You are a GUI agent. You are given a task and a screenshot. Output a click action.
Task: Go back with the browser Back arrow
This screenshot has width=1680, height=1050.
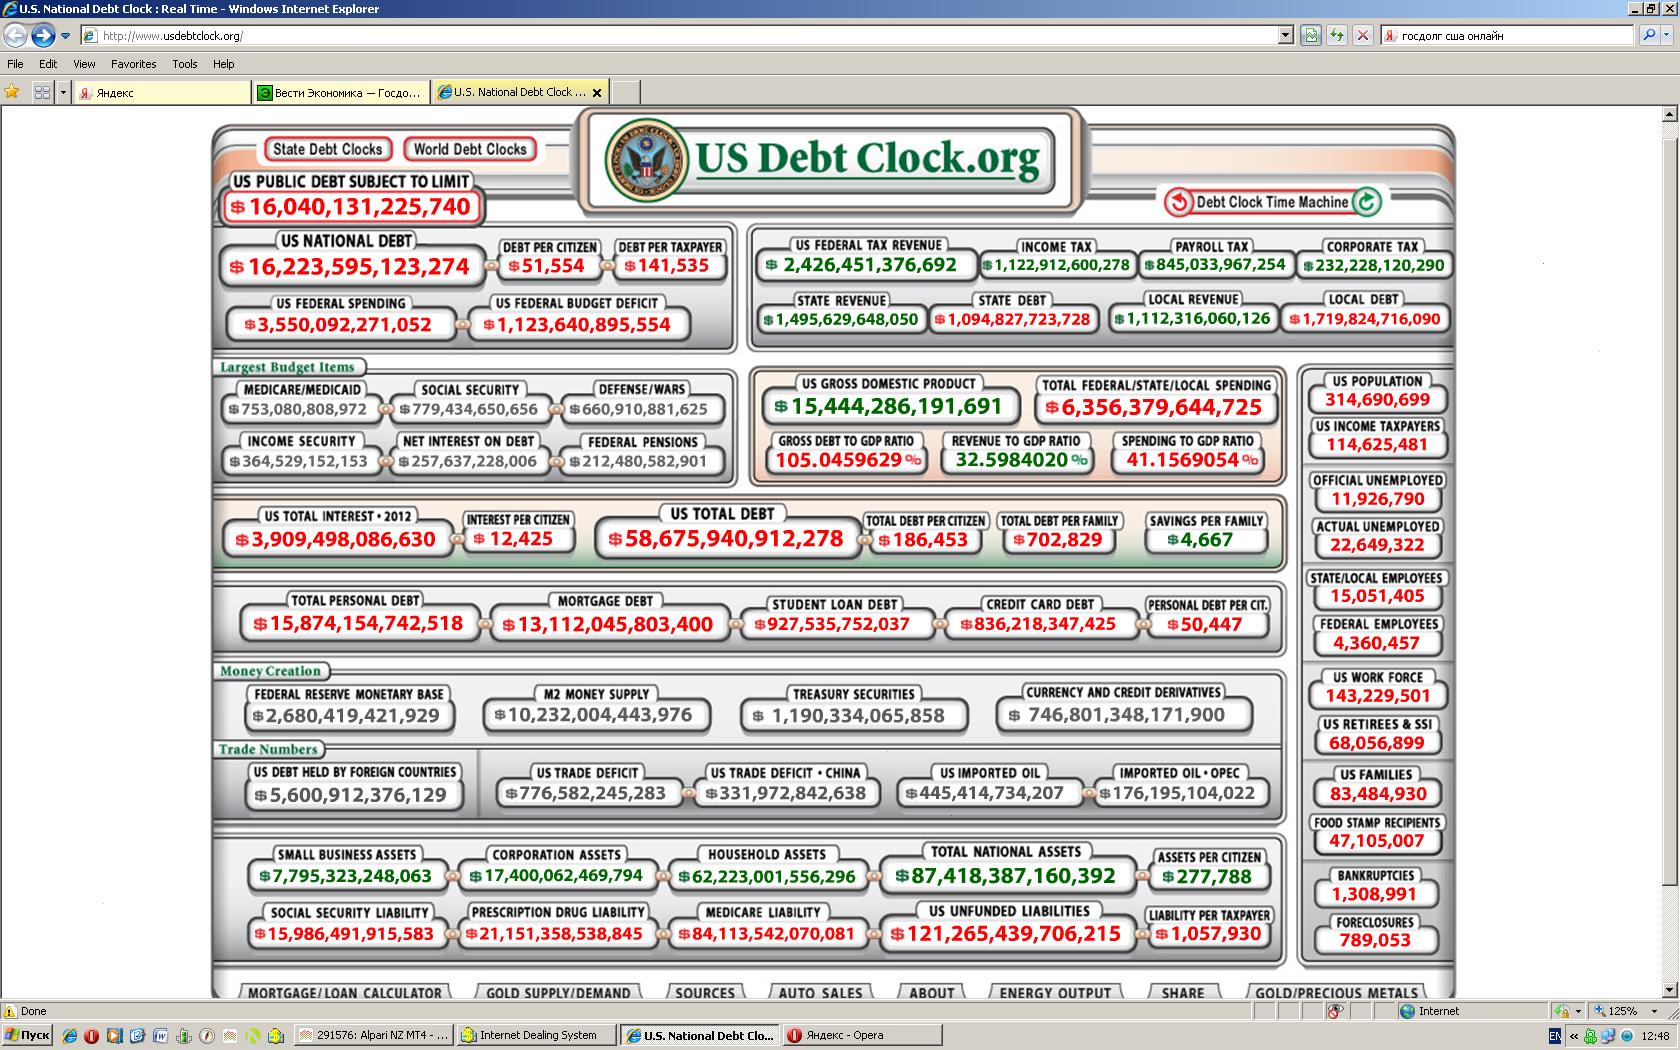pos(15,36)
